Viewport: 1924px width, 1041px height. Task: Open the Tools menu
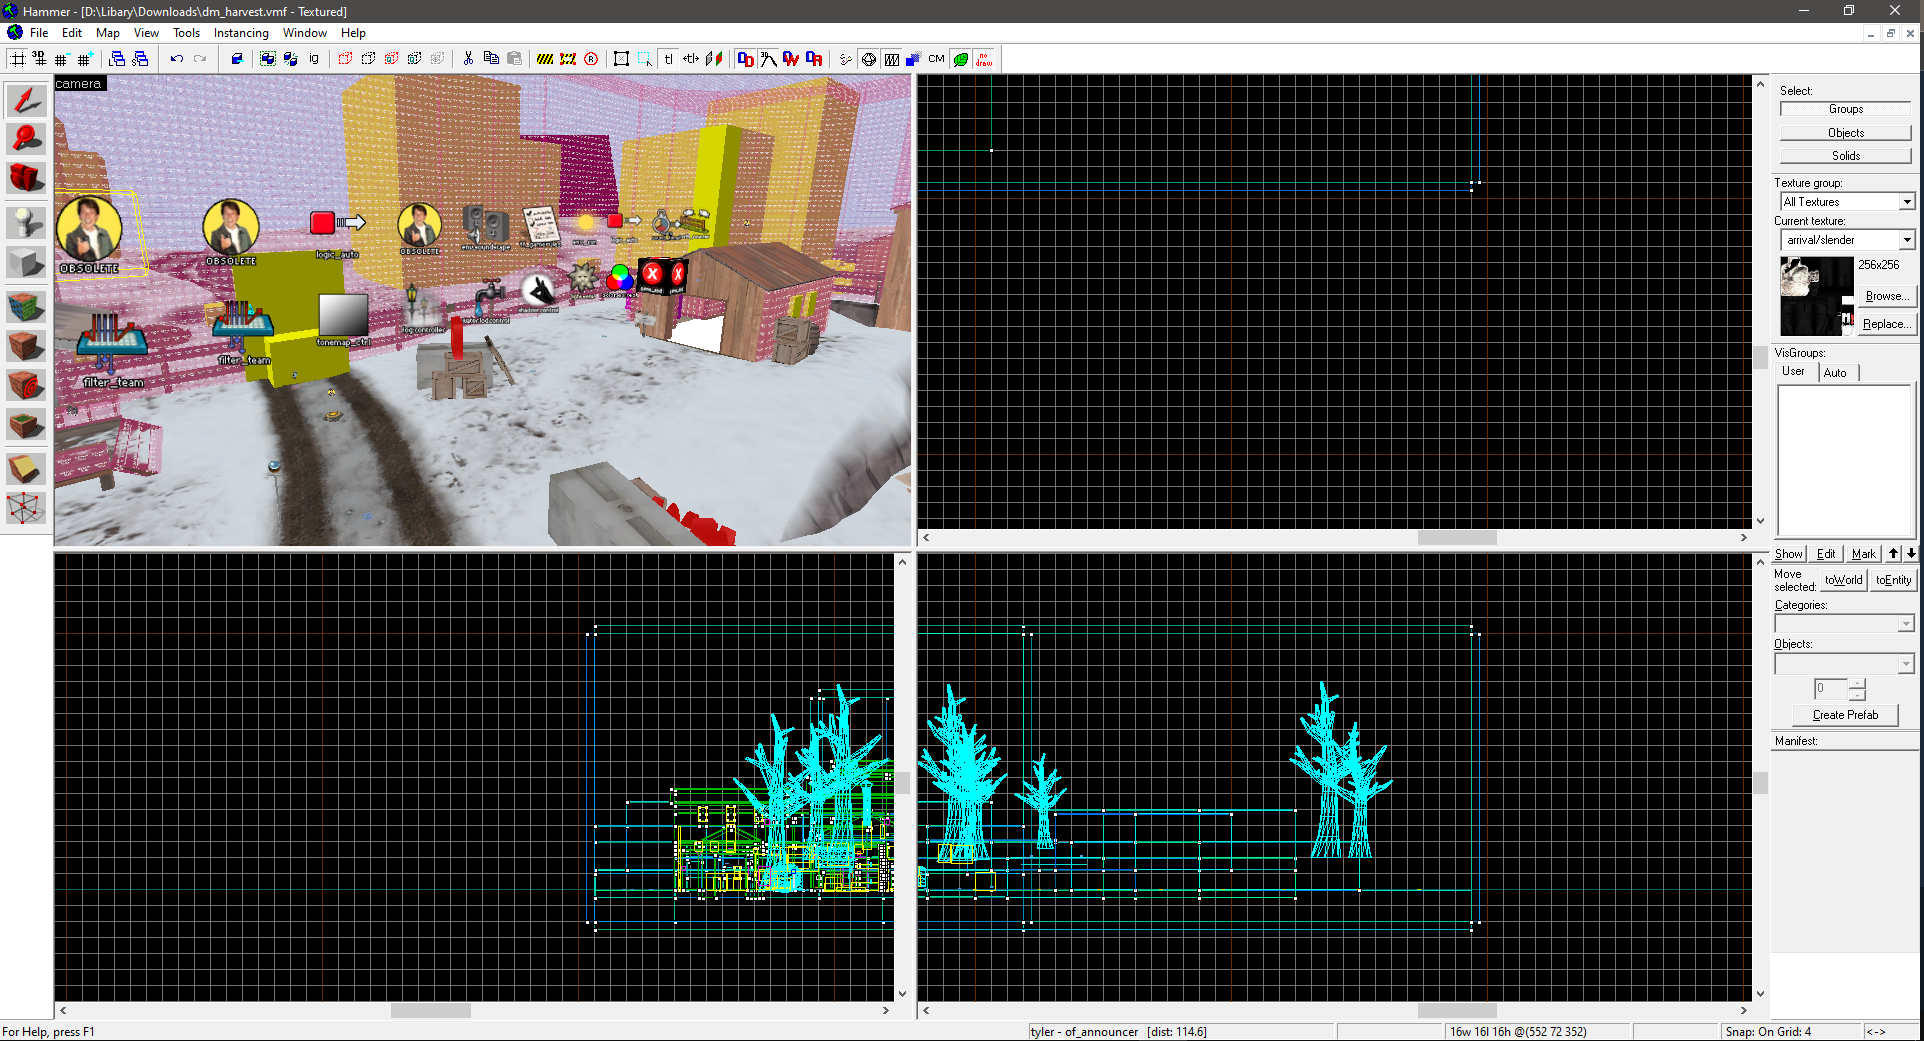click(186, 33)
